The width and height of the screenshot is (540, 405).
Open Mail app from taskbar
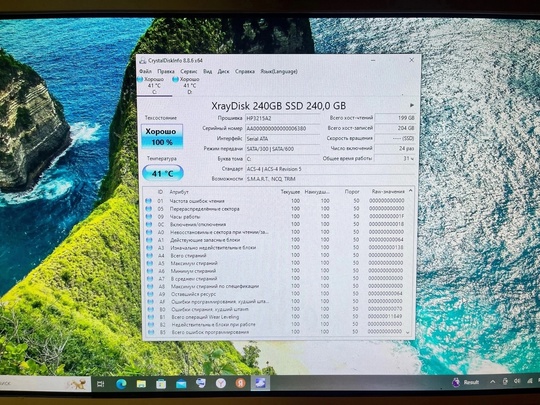(x=181, y=384)
